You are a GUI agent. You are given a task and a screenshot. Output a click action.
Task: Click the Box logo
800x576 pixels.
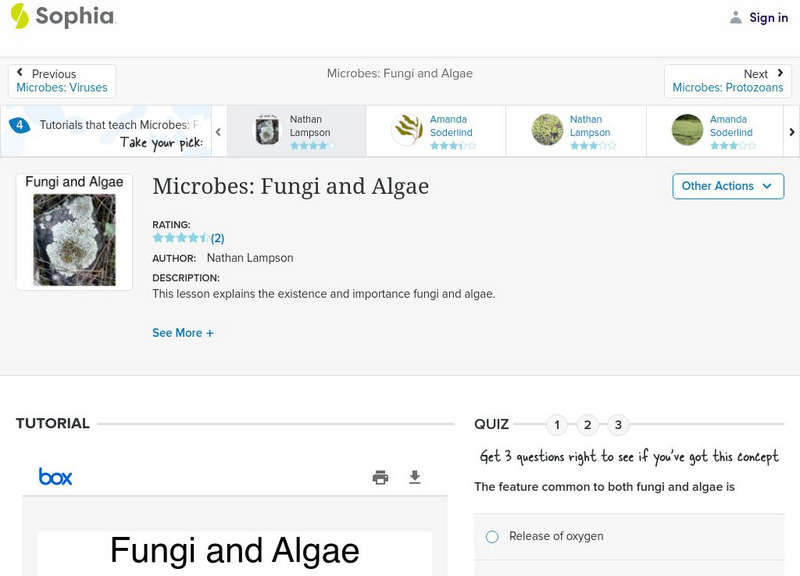(55, 477)
